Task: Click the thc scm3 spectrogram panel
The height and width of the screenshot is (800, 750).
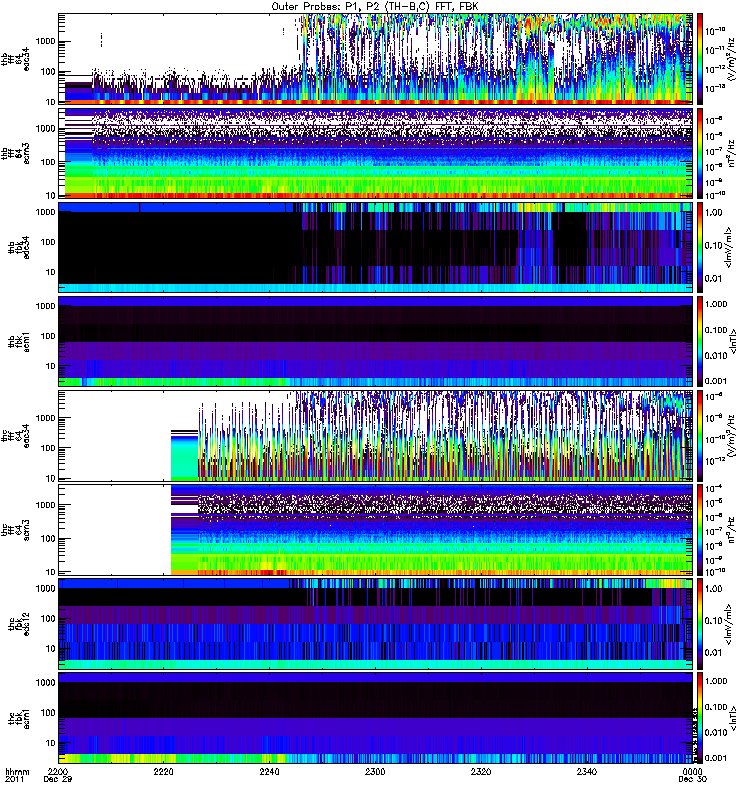Action: click(376, 530)
